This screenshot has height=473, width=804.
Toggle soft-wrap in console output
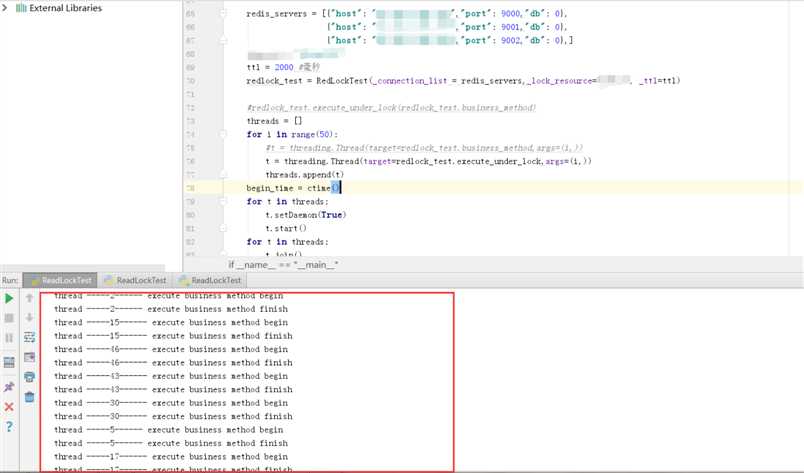[29, 337]
